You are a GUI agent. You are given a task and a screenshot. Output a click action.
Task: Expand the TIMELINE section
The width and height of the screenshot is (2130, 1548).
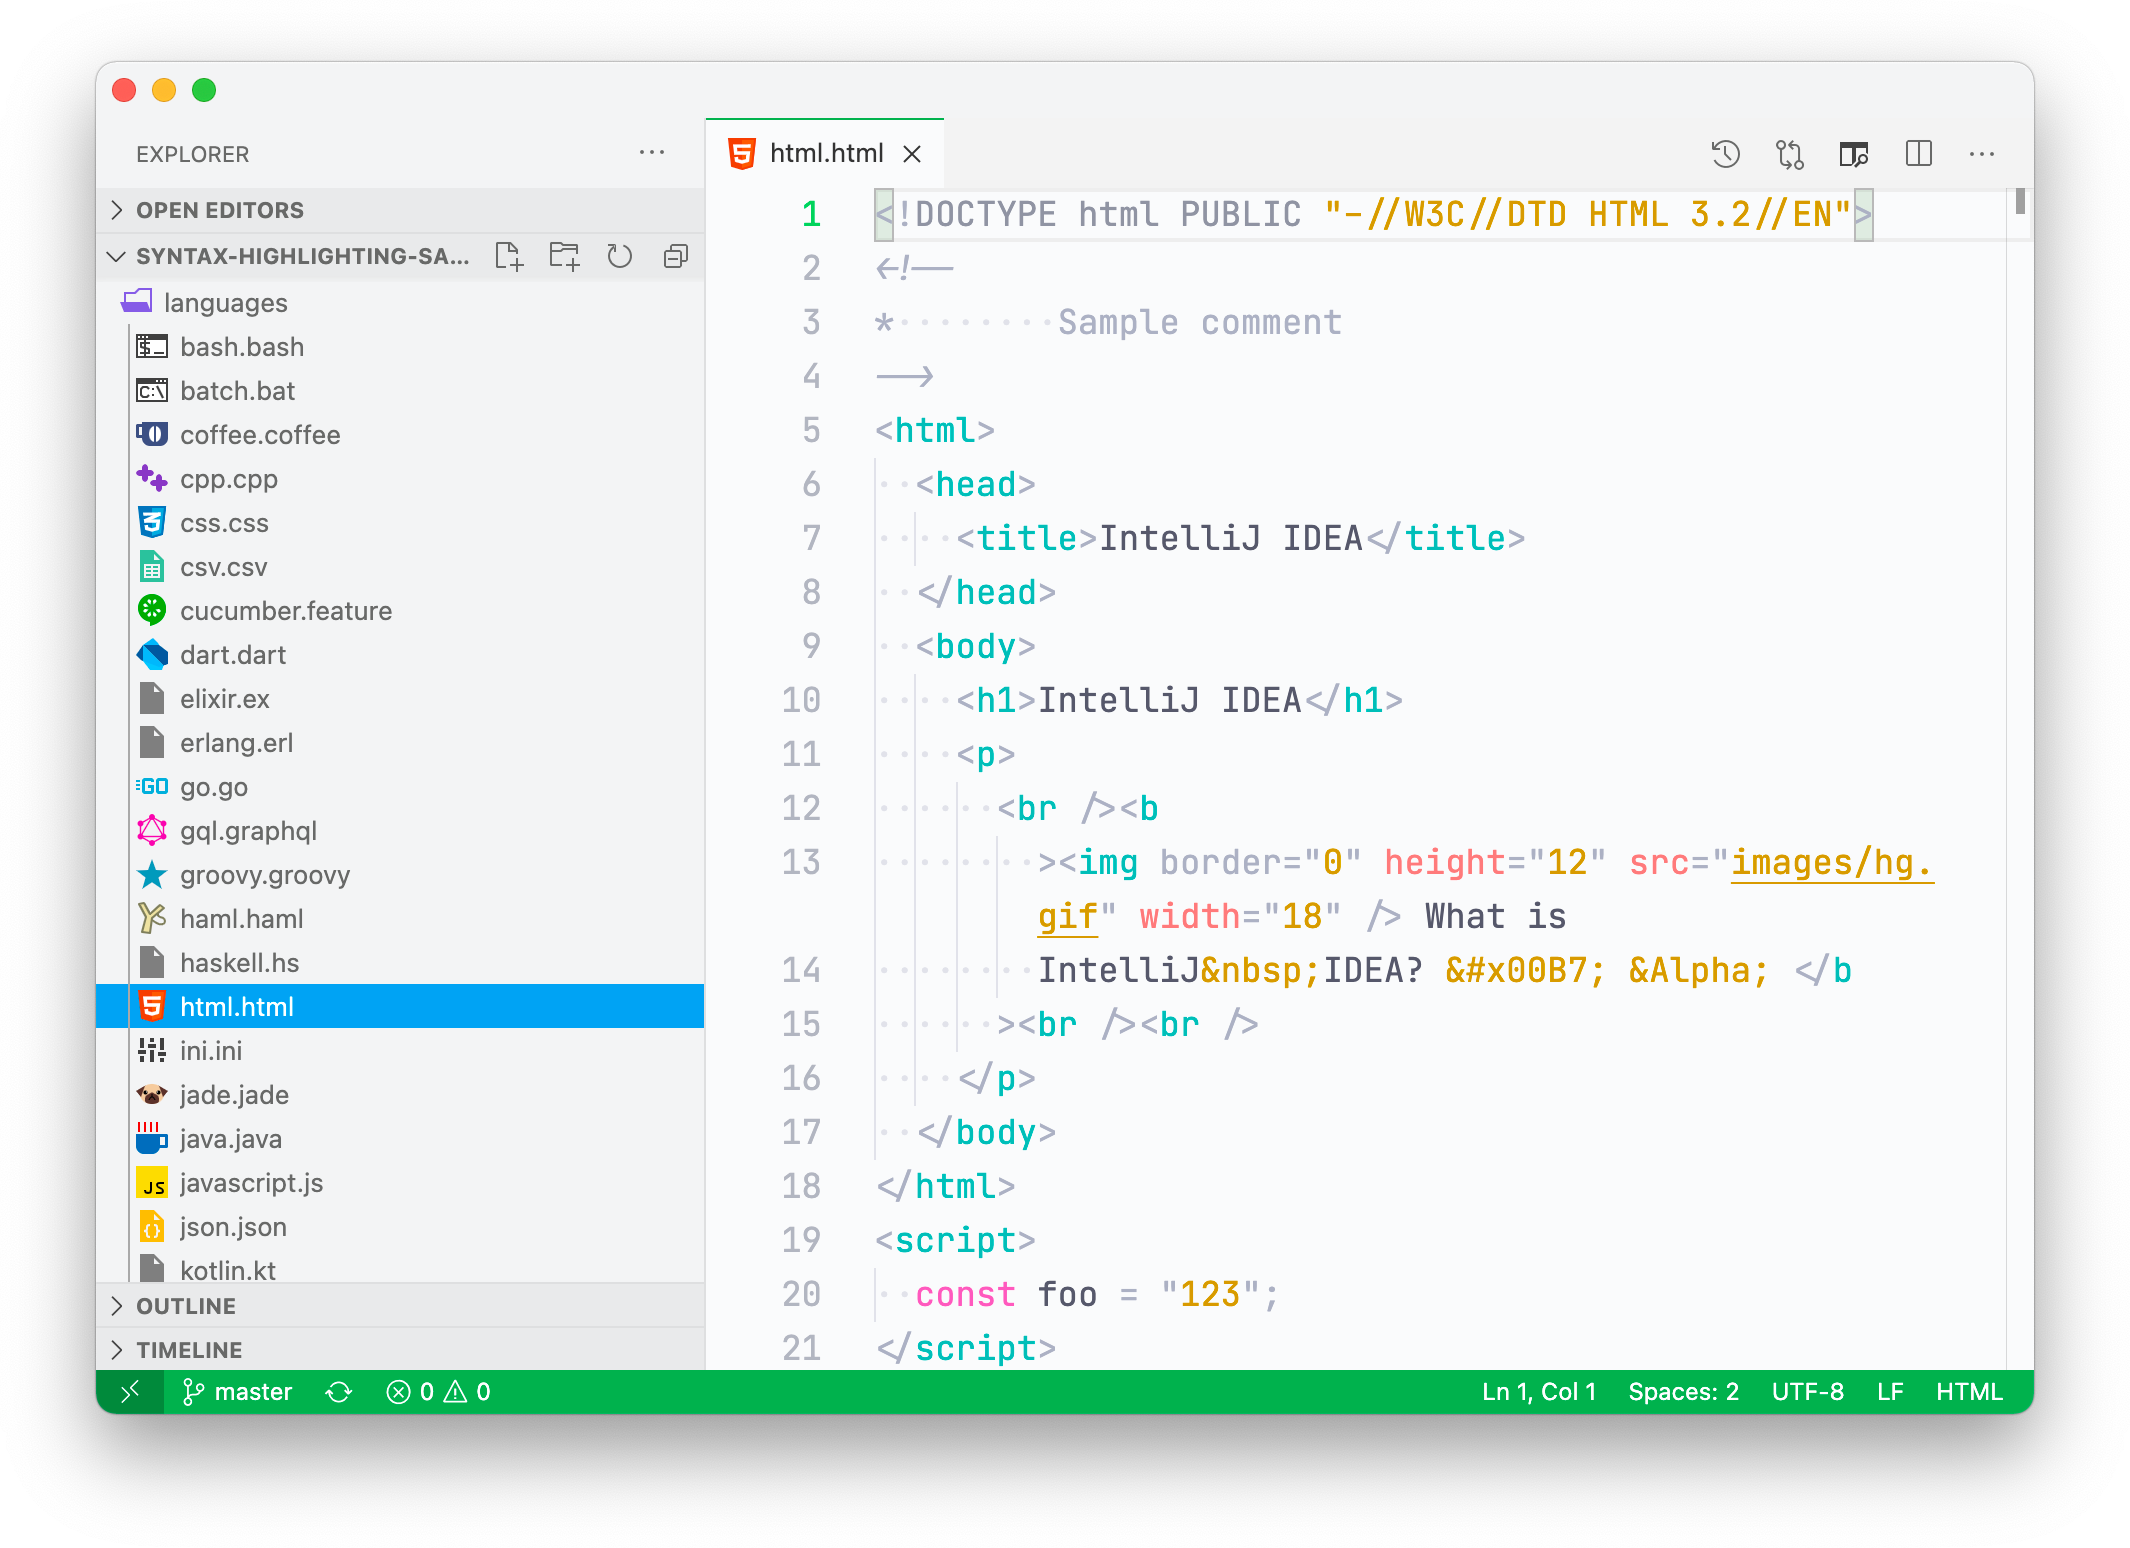pyautogui.click(x=188, y=1349)
